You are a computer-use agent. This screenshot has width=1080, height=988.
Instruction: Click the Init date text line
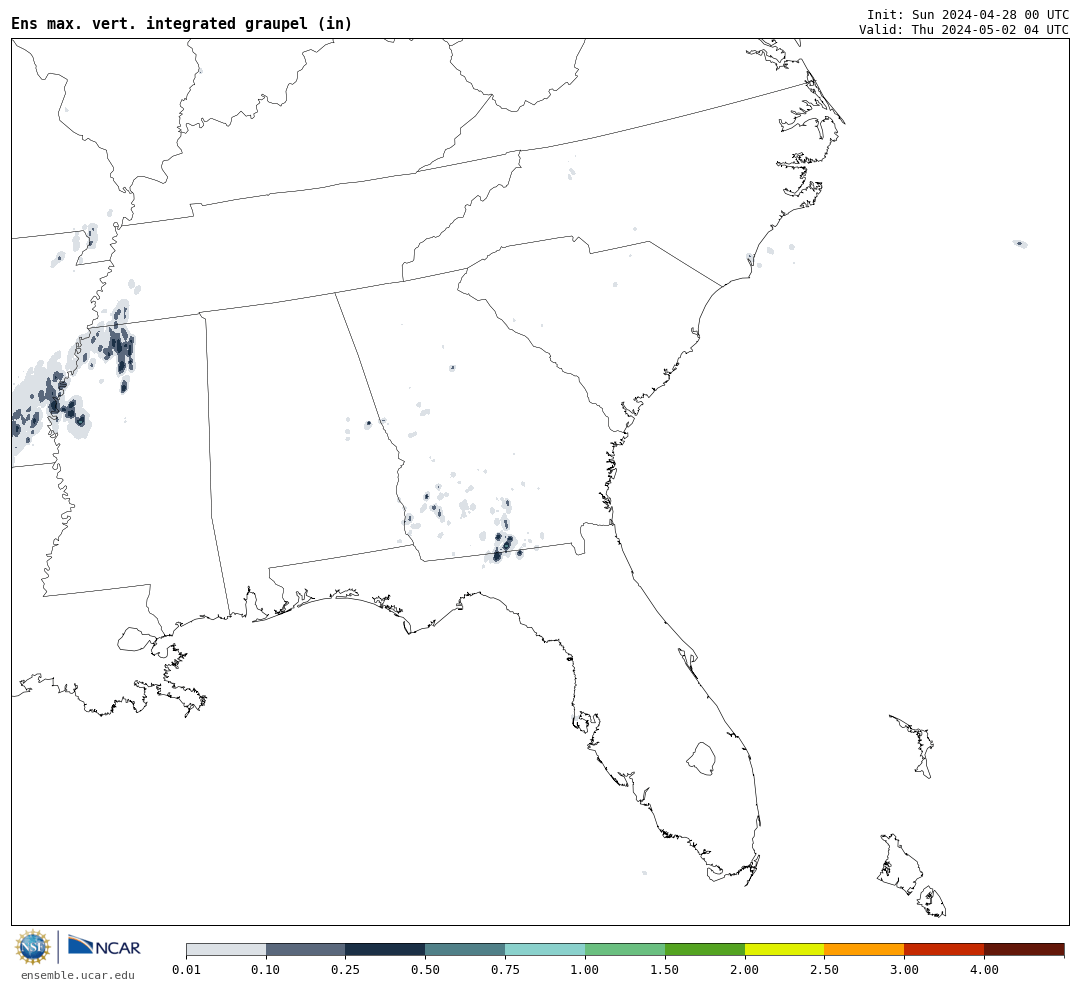(x=968, y=14)
